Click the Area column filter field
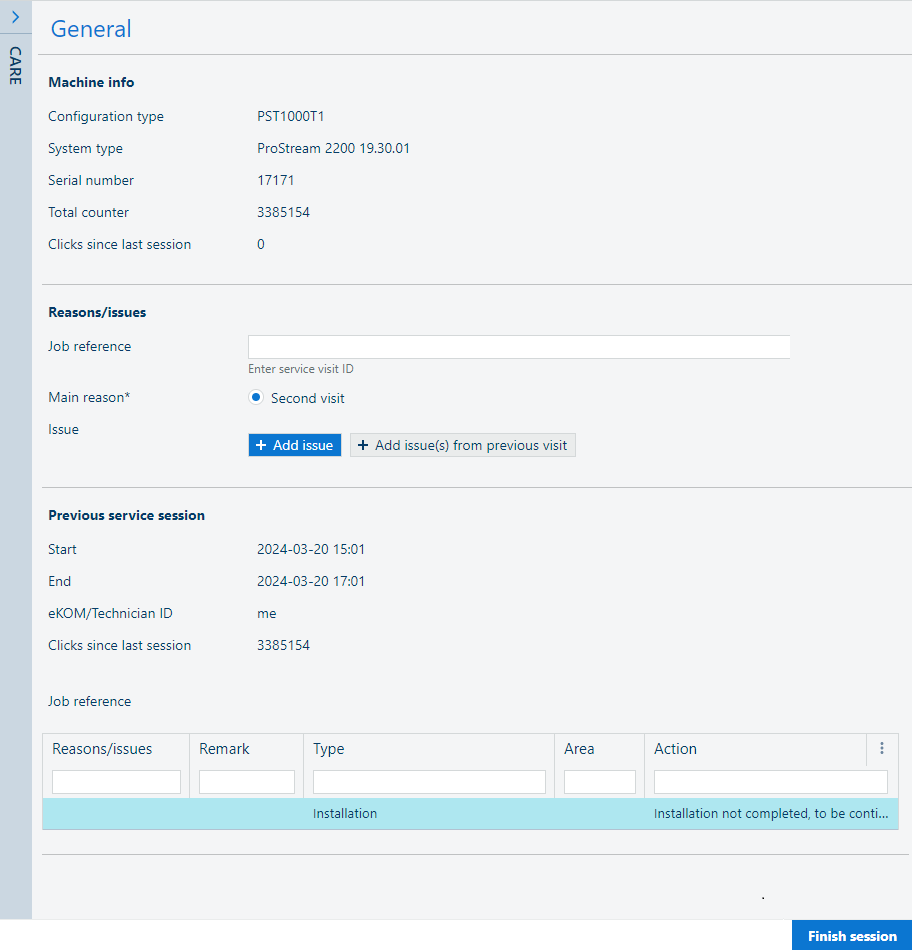The image size is (912, 950). [x=599, y=782]
